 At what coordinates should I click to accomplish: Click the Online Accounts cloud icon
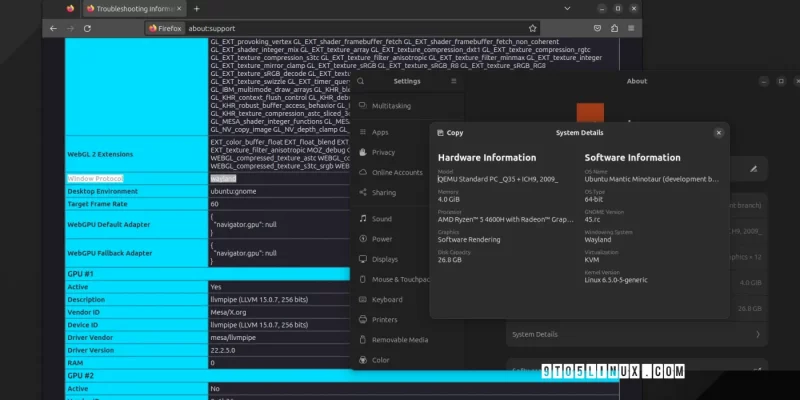[x=363, y=172]
